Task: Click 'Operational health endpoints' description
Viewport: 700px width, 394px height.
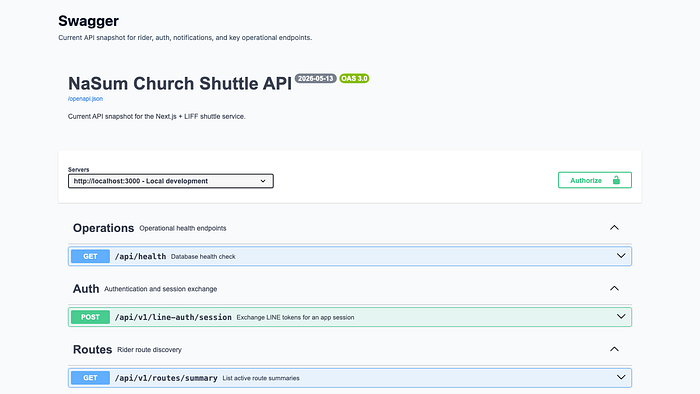Action: click(183, 228)
